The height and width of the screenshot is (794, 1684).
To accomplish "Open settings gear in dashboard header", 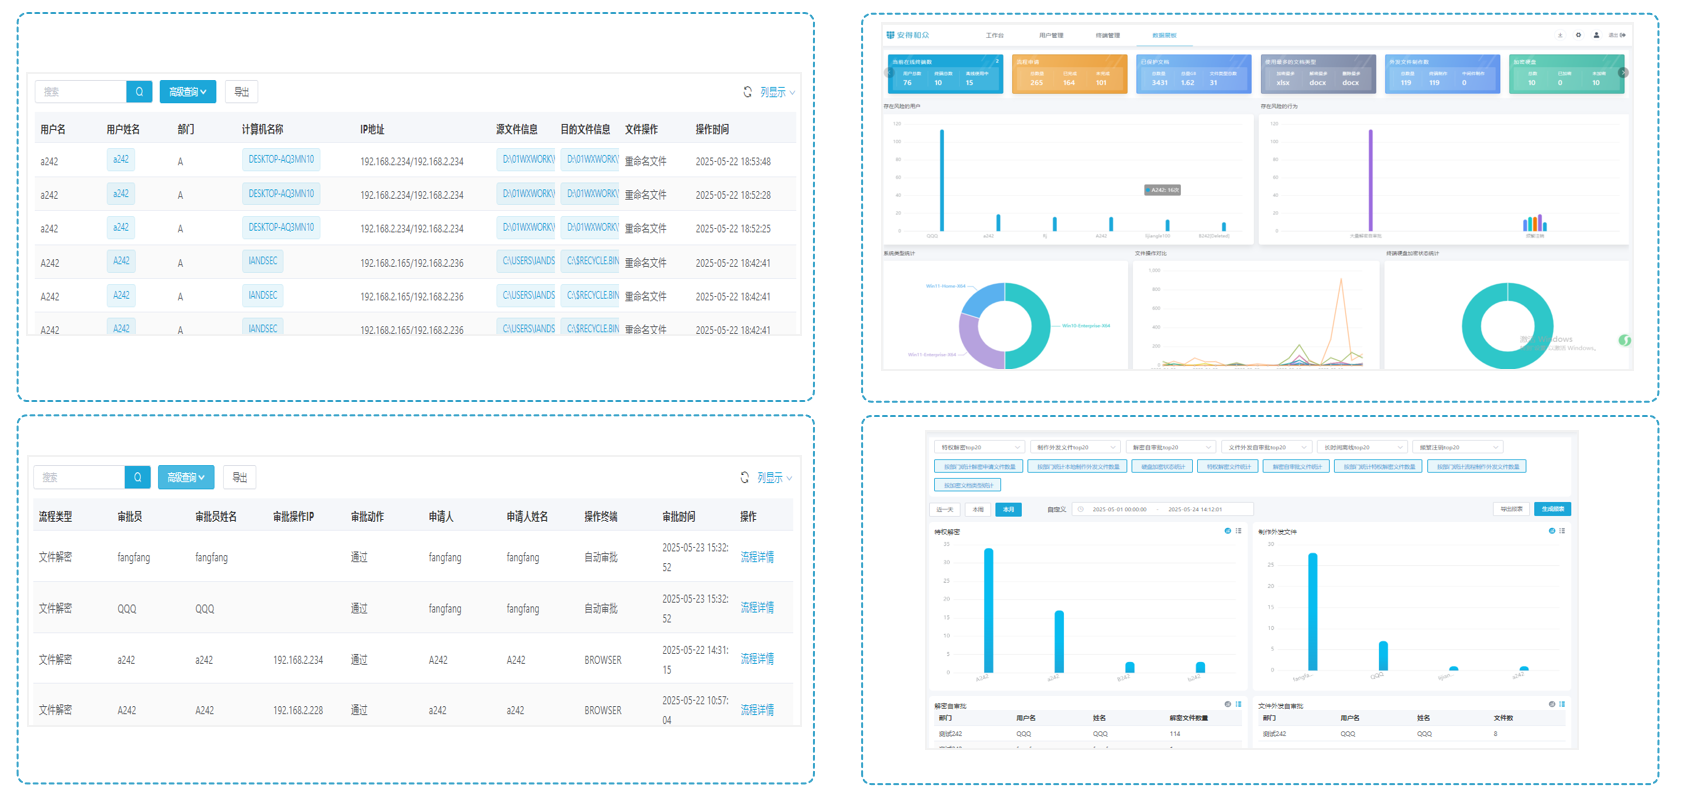I will click(x=1578, y=35).
